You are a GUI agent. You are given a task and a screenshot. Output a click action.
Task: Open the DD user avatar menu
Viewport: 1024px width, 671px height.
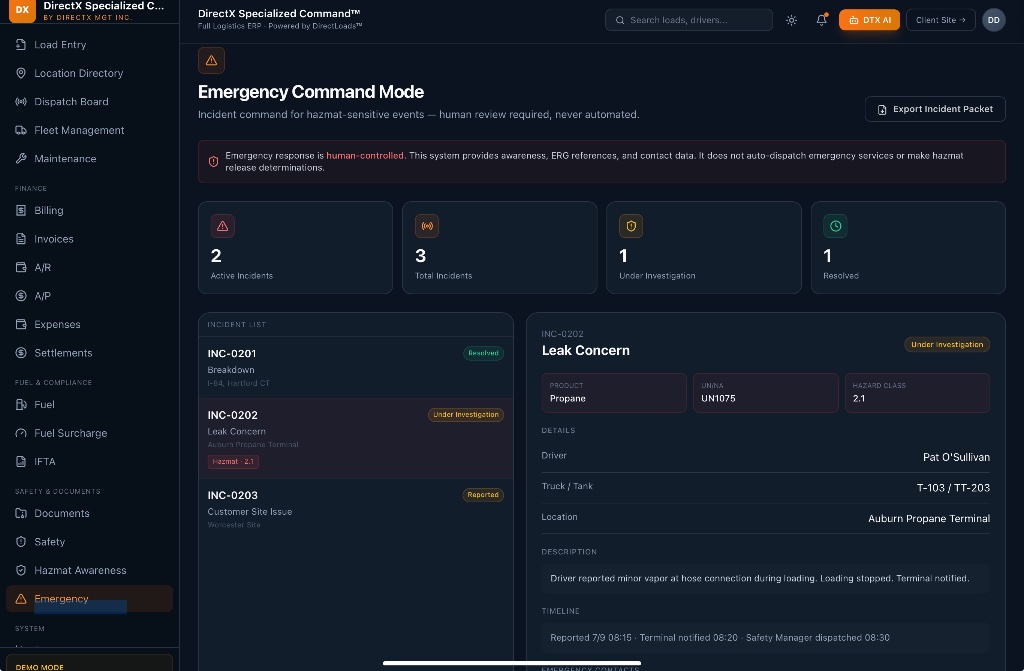coord(993,20)
